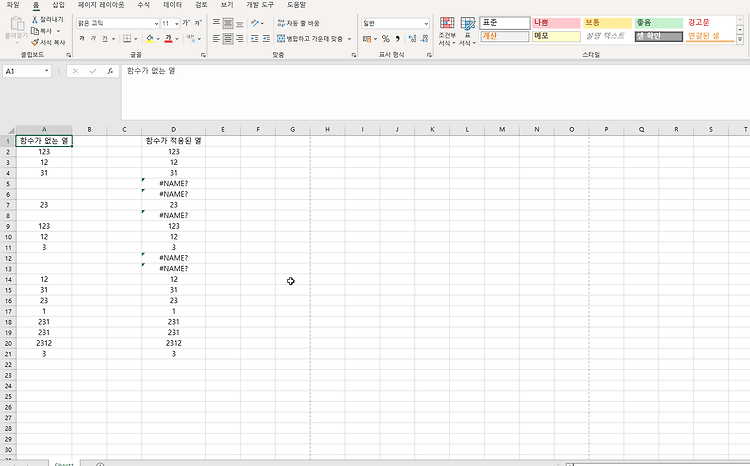Image resolution: width=750 pixels, height=466 pixels.
Task: Apply the Warning Text (경고문) cell style
Action: coord(710,22)
